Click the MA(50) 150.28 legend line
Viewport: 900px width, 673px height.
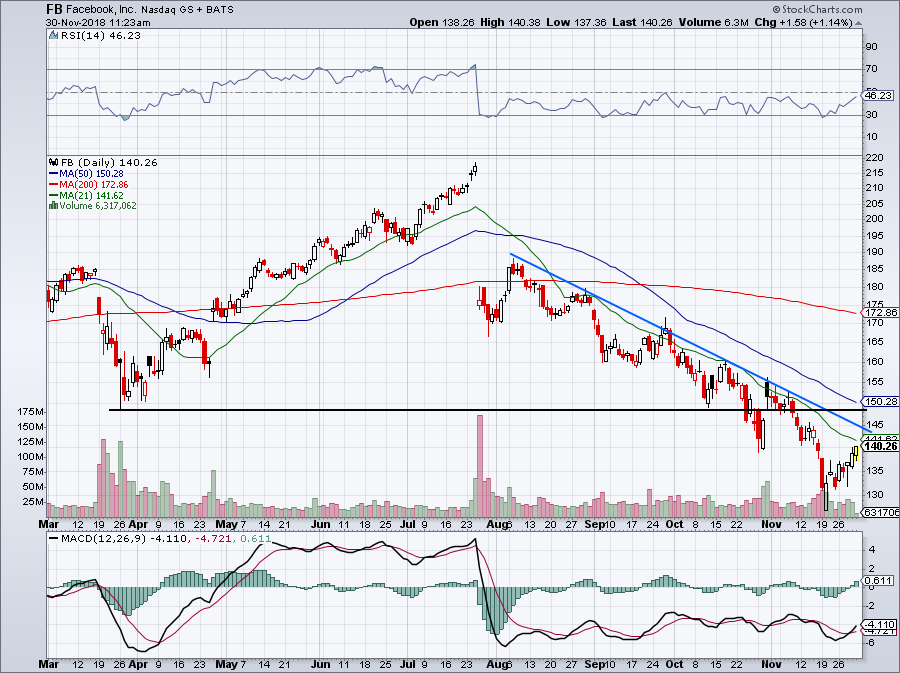86,173
